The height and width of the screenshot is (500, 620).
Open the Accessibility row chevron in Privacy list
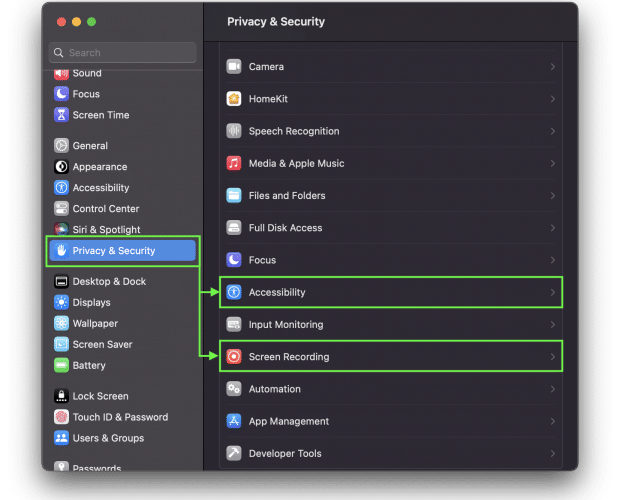[x=552, y=292]
